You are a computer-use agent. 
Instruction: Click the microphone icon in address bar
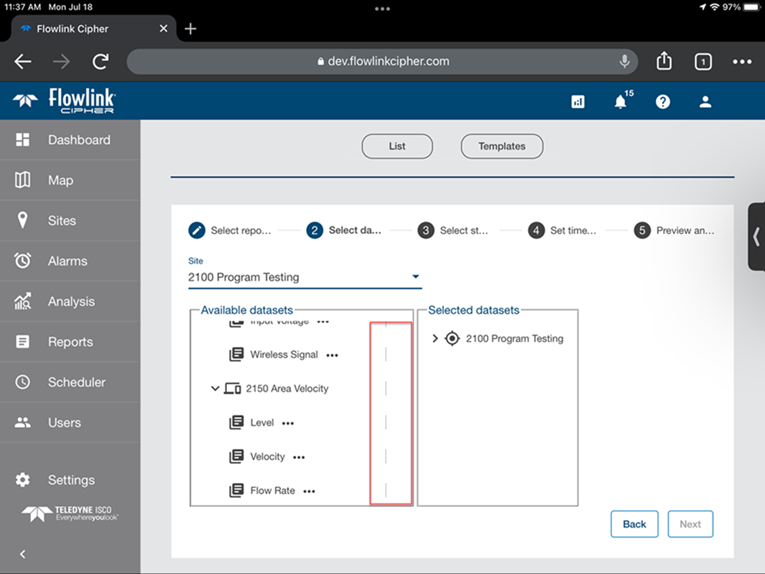625,61
